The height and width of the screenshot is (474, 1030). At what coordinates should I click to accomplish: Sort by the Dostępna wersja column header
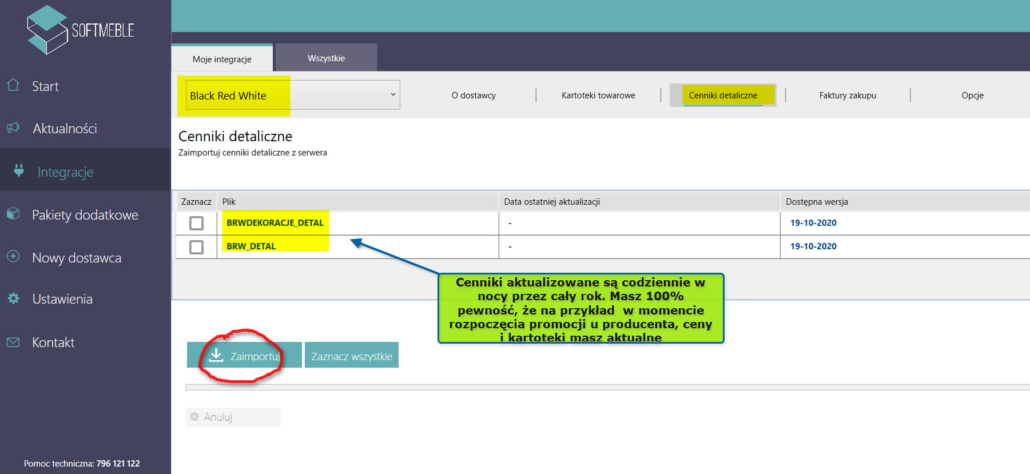coord(817,202)
